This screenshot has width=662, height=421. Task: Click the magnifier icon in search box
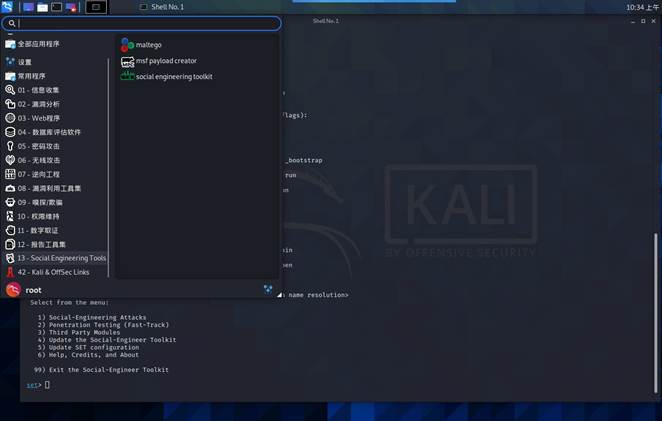tap(12, 24)
